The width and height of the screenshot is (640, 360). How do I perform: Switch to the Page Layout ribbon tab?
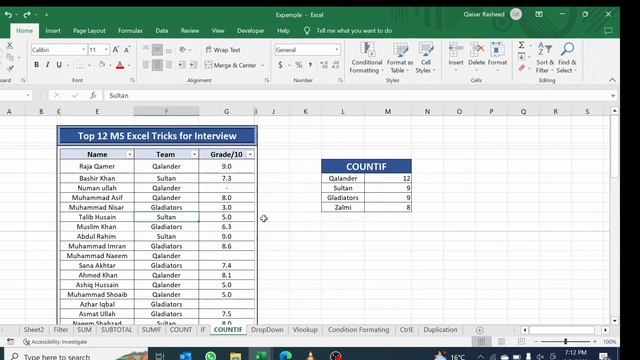pos(89,31)
